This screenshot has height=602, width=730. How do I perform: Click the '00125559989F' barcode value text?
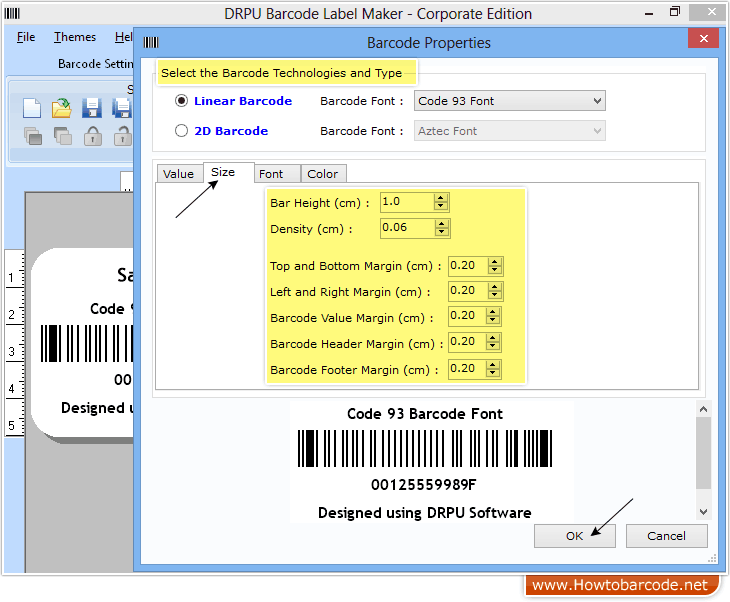click(424, 485)
